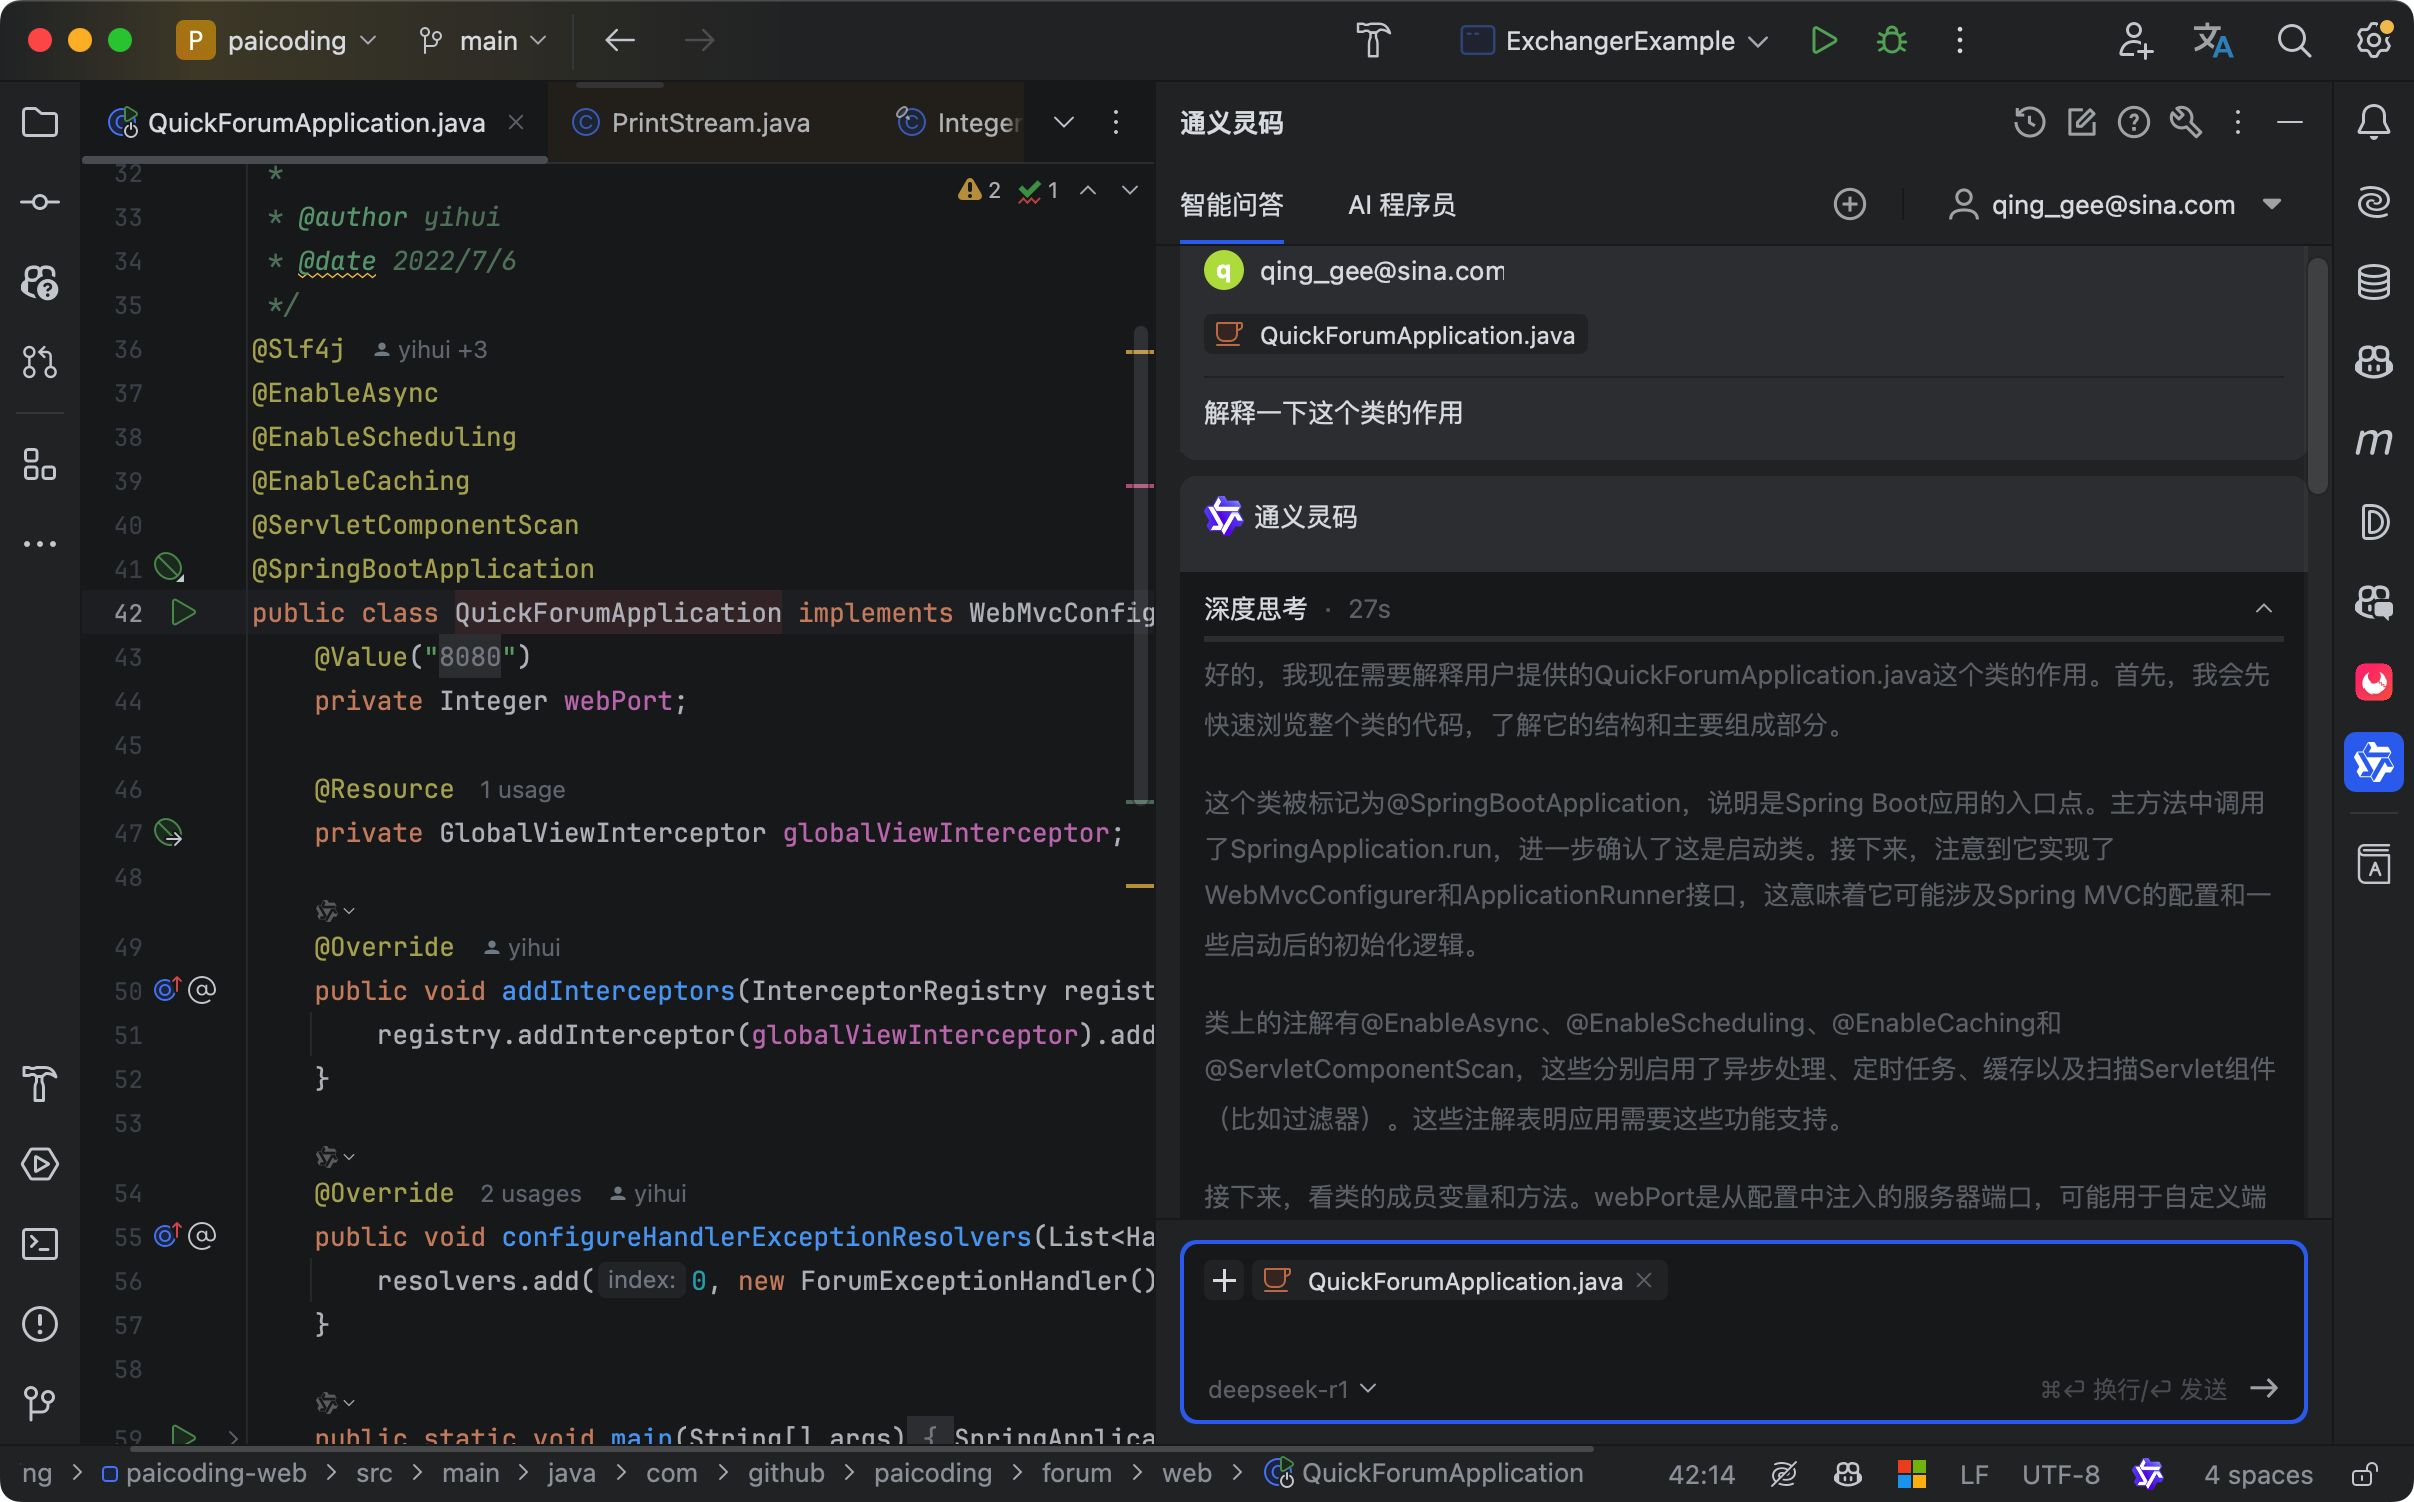Open the deepseek-r1 model dropdown
This screenshot has width=2414, height=1502.
1292,1389
